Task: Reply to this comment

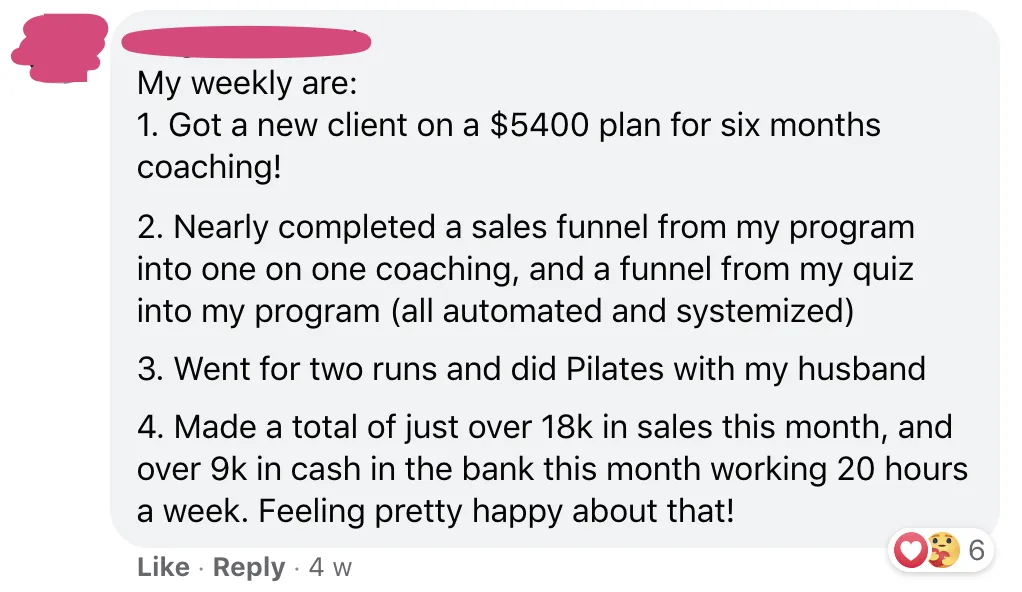Action: [x=249, y=567]
